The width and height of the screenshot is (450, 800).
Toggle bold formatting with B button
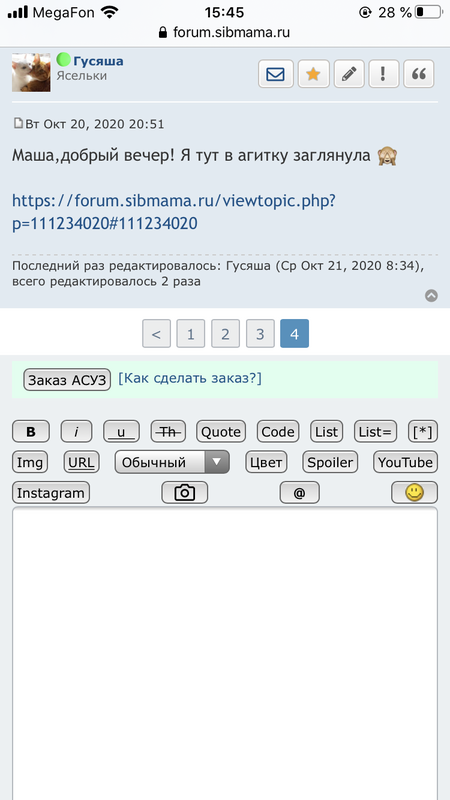pyautogui.click(x=31, y=432)
